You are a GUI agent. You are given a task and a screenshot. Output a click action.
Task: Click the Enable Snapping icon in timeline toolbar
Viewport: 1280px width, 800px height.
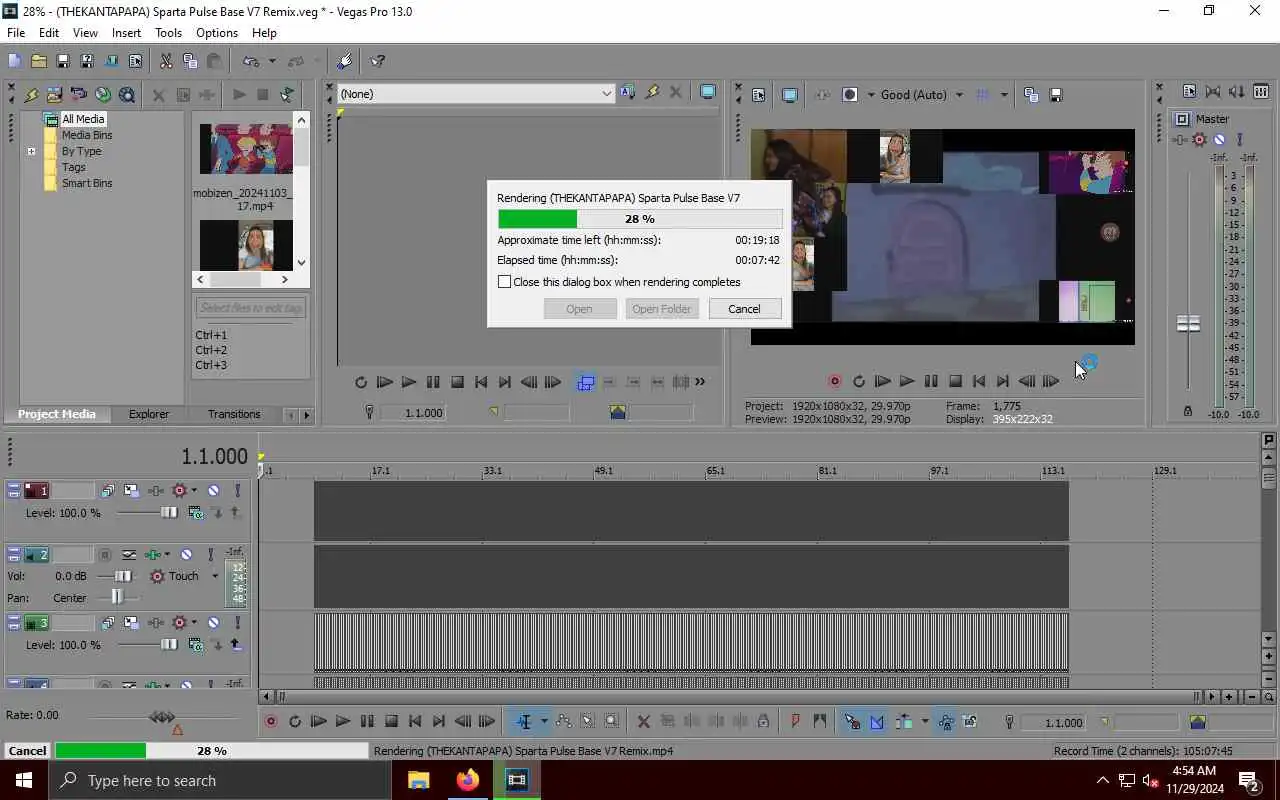(852, 721)
